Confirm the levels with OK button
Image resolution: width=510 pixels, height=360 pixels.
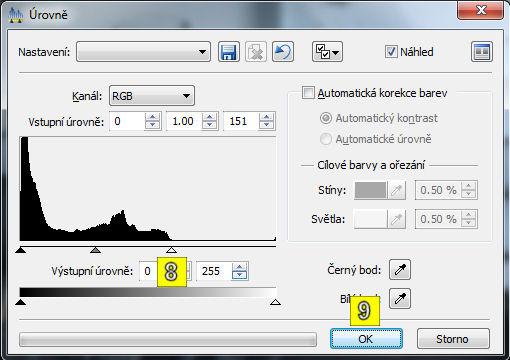366,339
